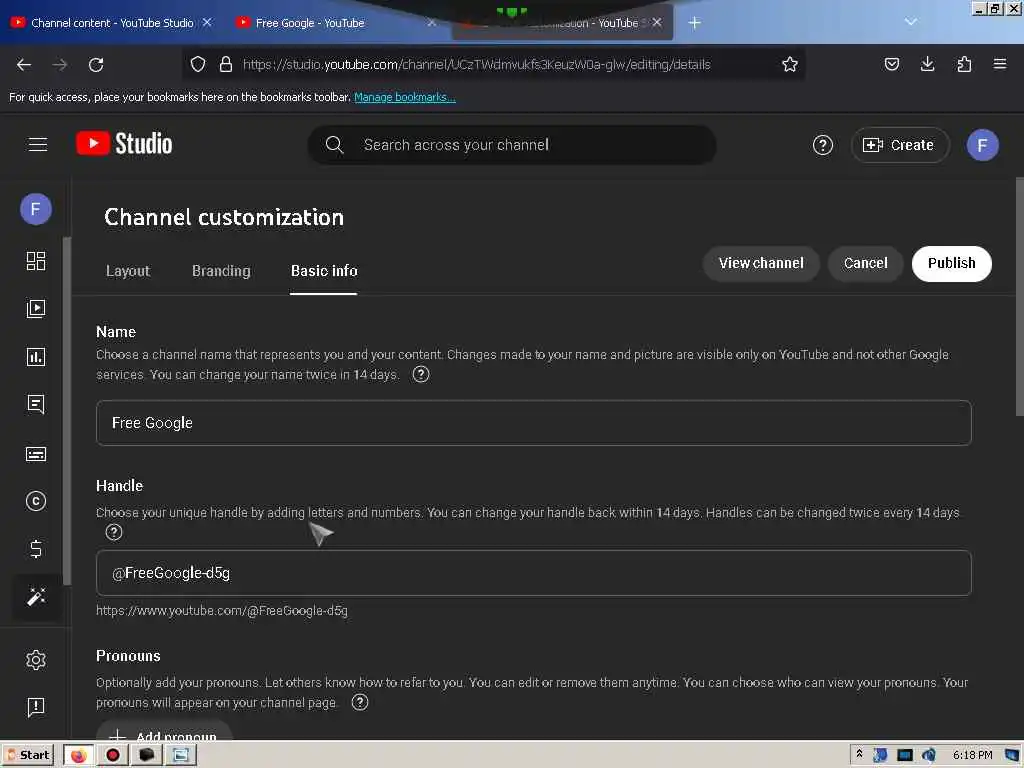Click red record icon in taskbar
Screen dimensions: 1024x768
click(x=113, y=756)
